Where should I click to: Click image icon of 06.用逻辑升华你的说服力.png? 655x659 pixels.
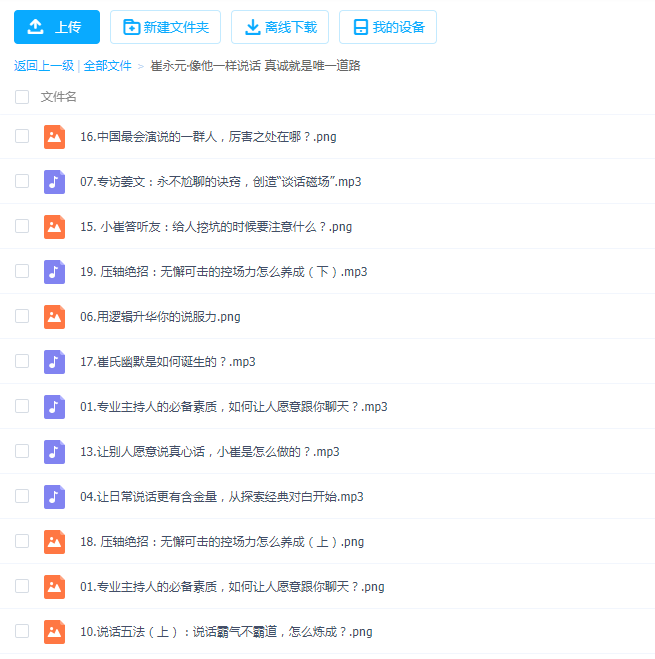coord(54,317)
